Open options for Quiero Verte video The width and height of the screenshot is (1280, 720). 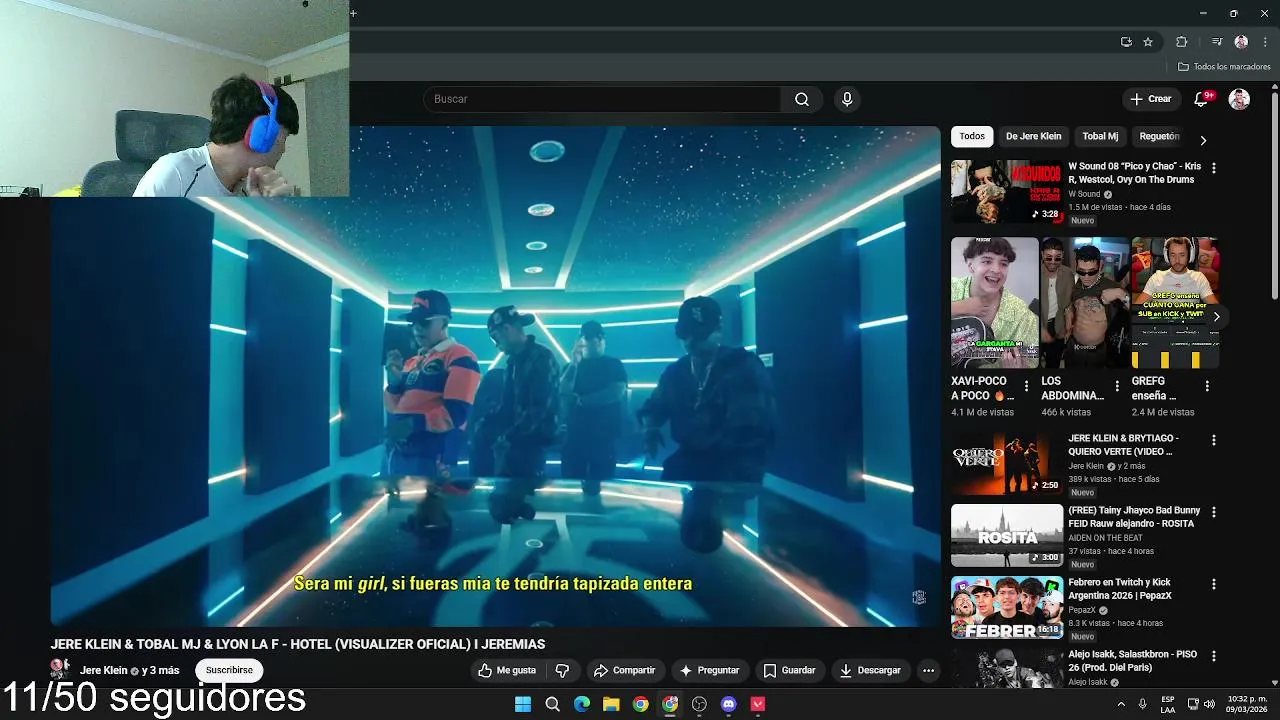point(1214,440)
